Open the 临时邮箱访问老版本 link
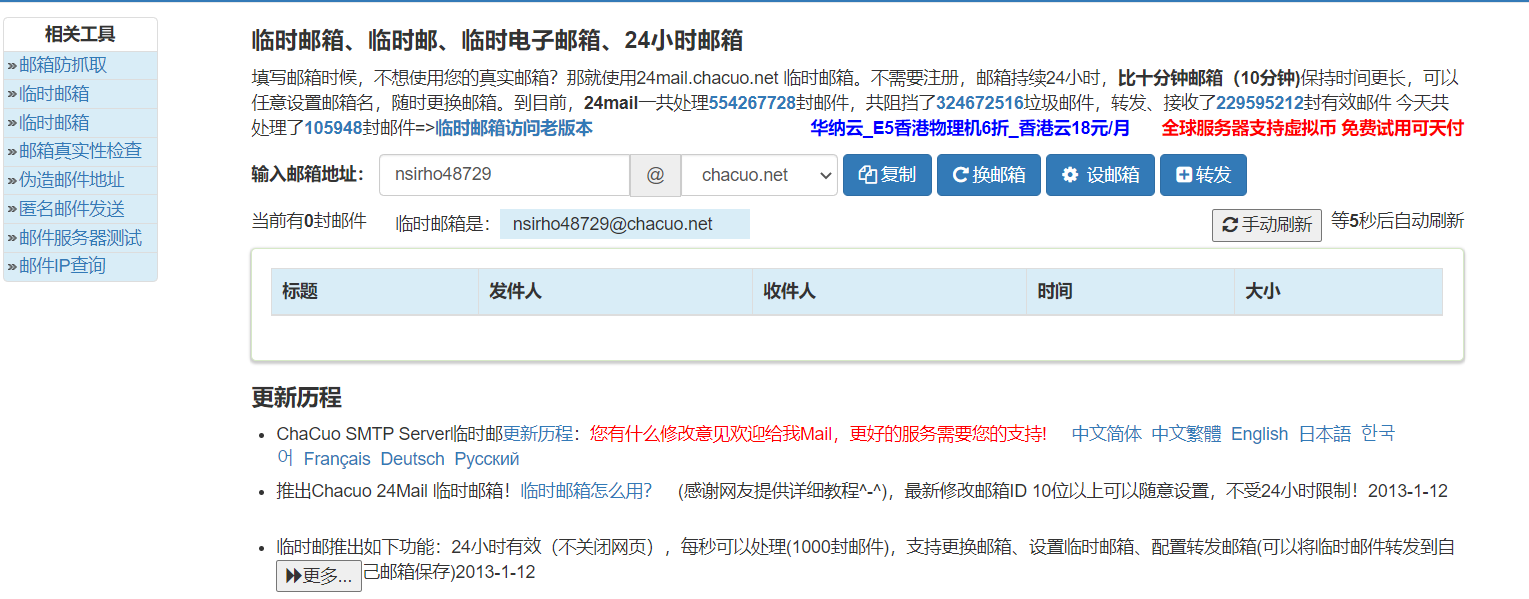 tap(514, 128)
